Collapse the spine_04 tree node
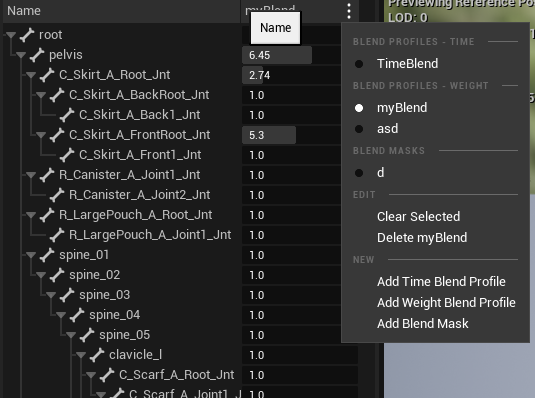Viewport: 535px width, 398px height. [x=61, y=315]
